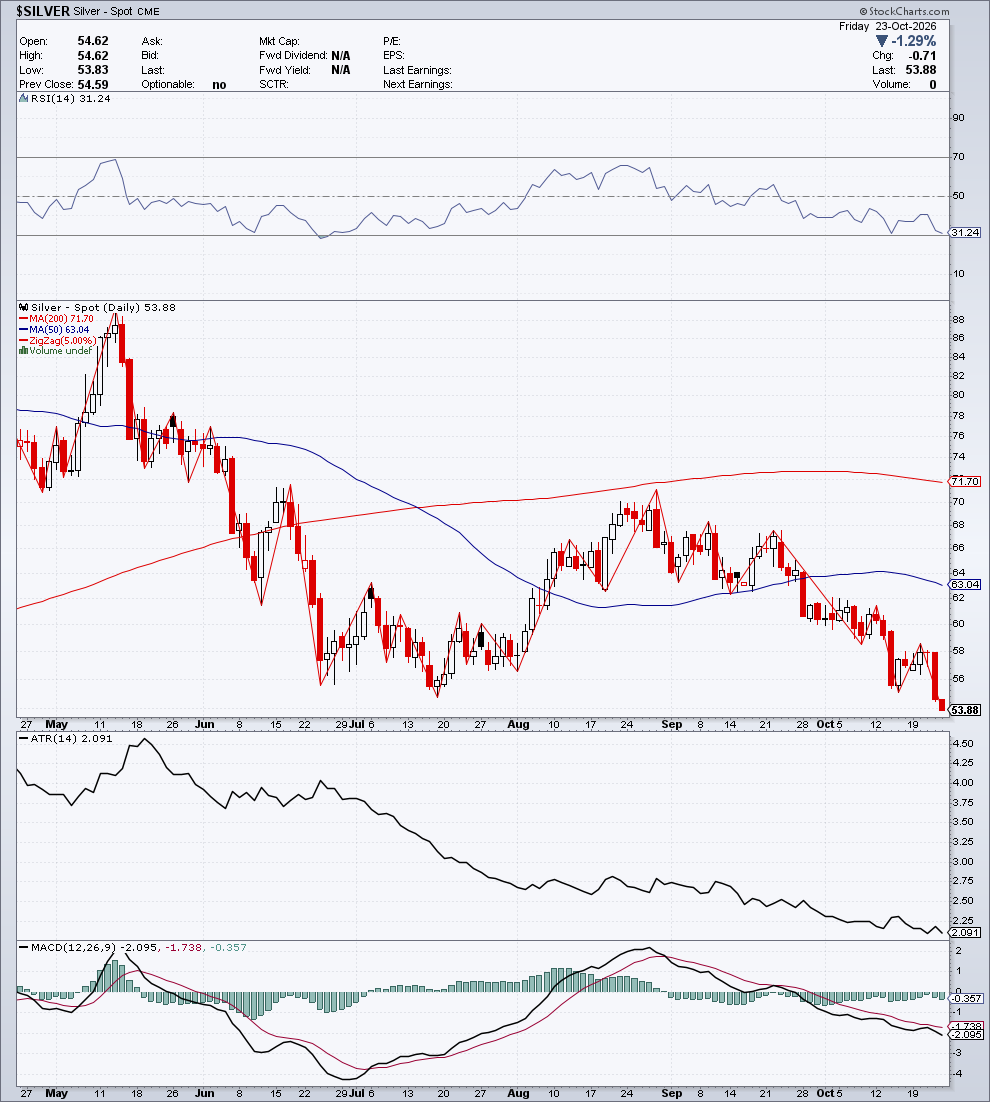Click the 'Mkt Cap:' label
This screenshot has width=990, height=1102.
pos(279,41)
